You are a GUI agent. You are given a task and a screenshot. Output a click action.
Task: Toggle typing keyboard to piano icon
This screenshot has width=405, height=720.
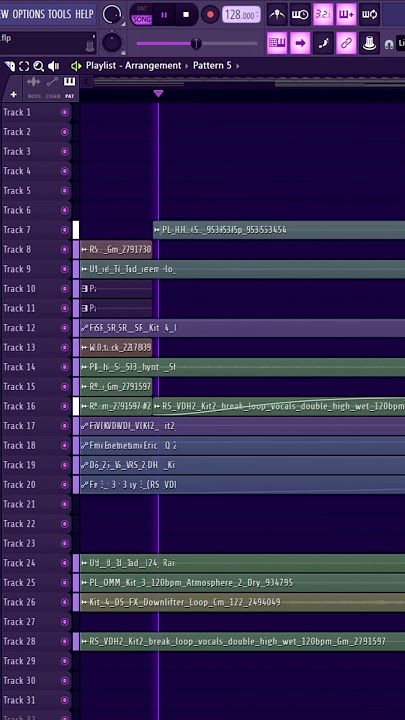point(277,43)
